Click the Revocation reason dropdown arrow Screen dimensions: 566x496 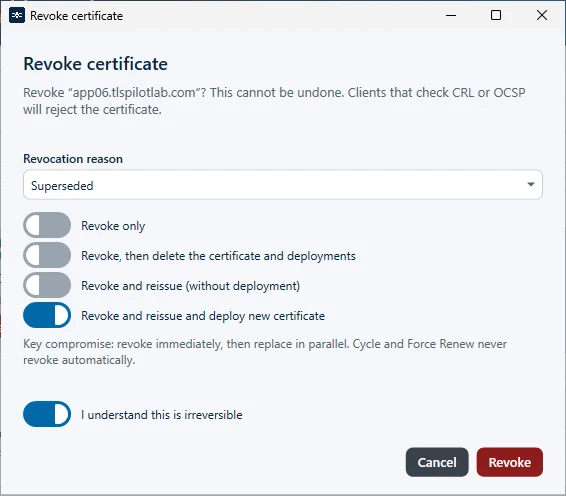click(531, 184)
